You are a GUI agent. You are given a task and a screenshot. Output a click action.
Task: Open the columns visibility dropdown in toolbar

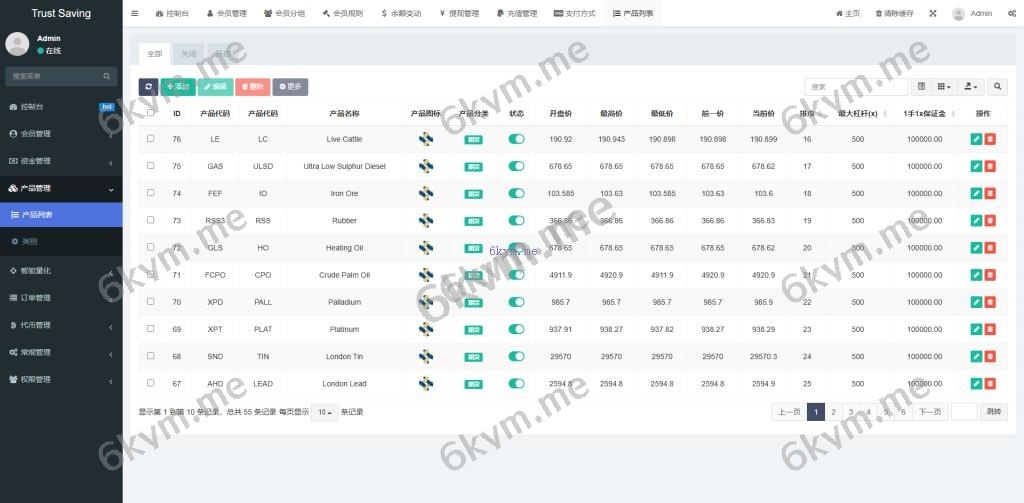point(944,87)
